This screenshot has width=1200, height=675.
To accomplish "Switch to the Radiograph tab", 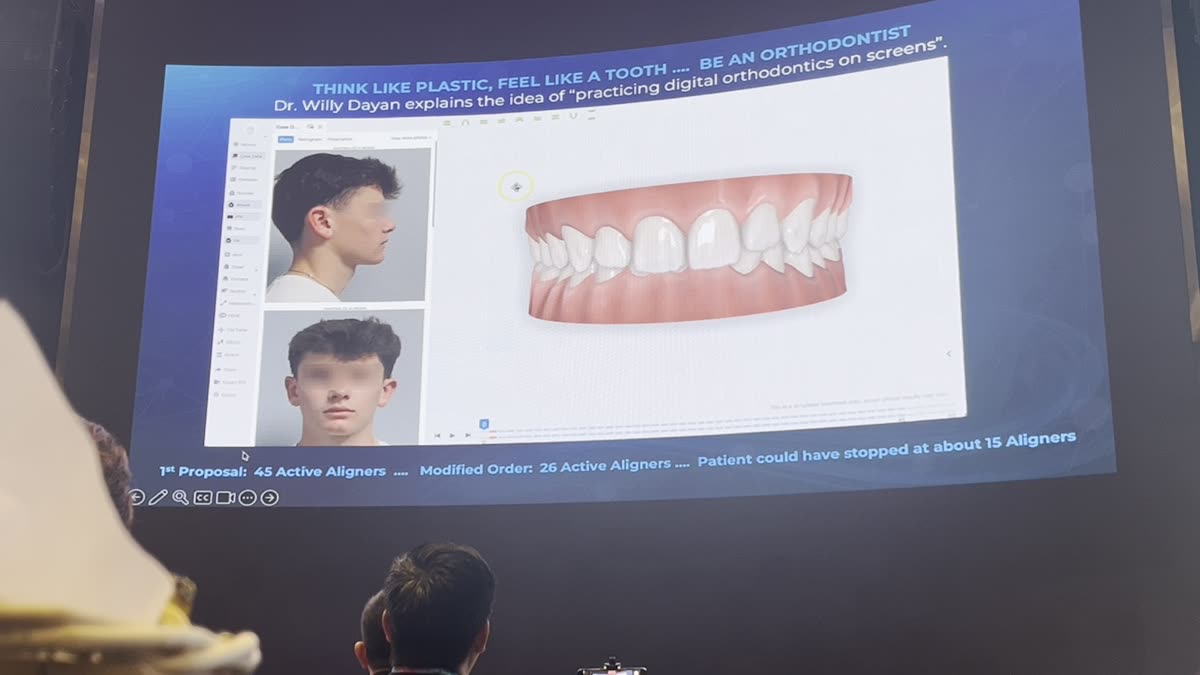I will coord(312,137).
